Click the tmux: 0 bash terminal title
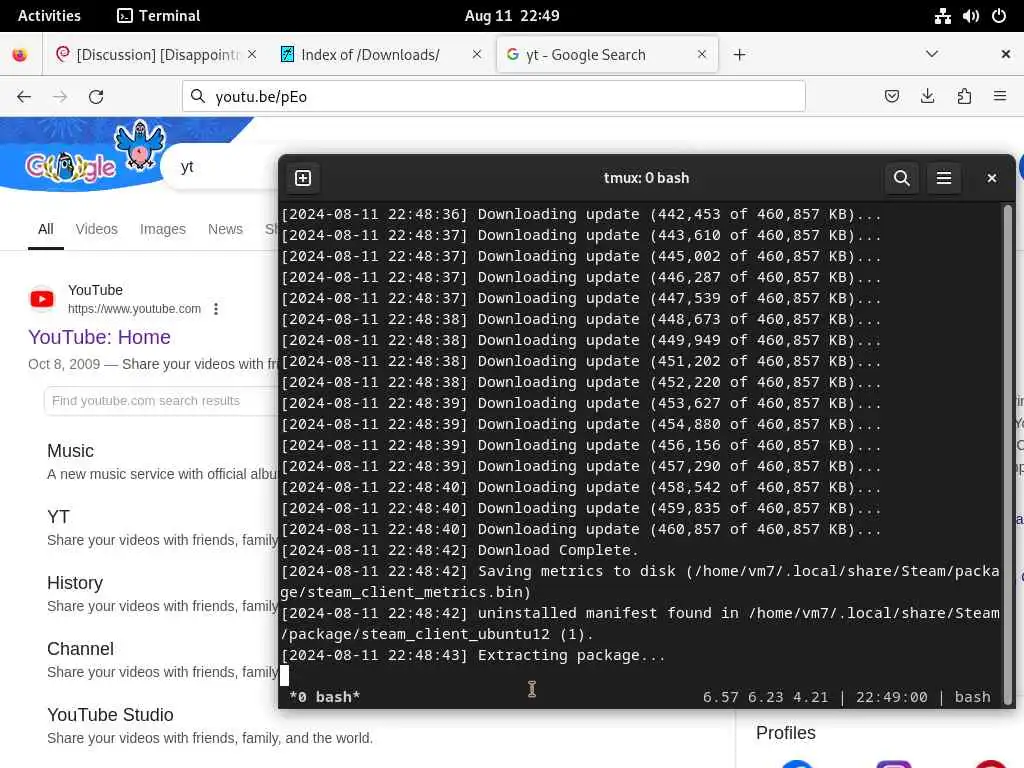Image resolution: width=1024 pixels, height=768 pixels. click(x=647, y=178)
